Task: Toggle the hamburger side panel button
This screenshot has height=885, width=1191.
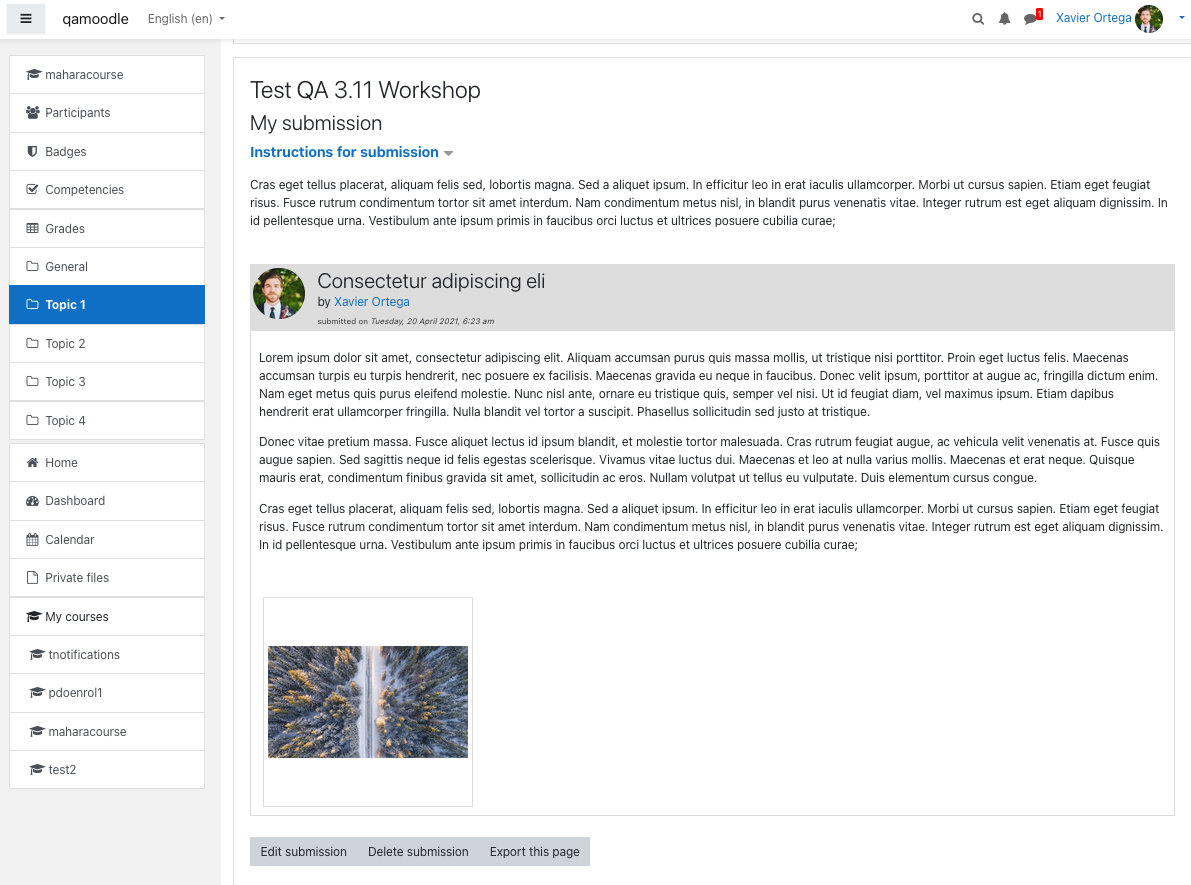Action: pyautogui.click(x=26, y=19)
